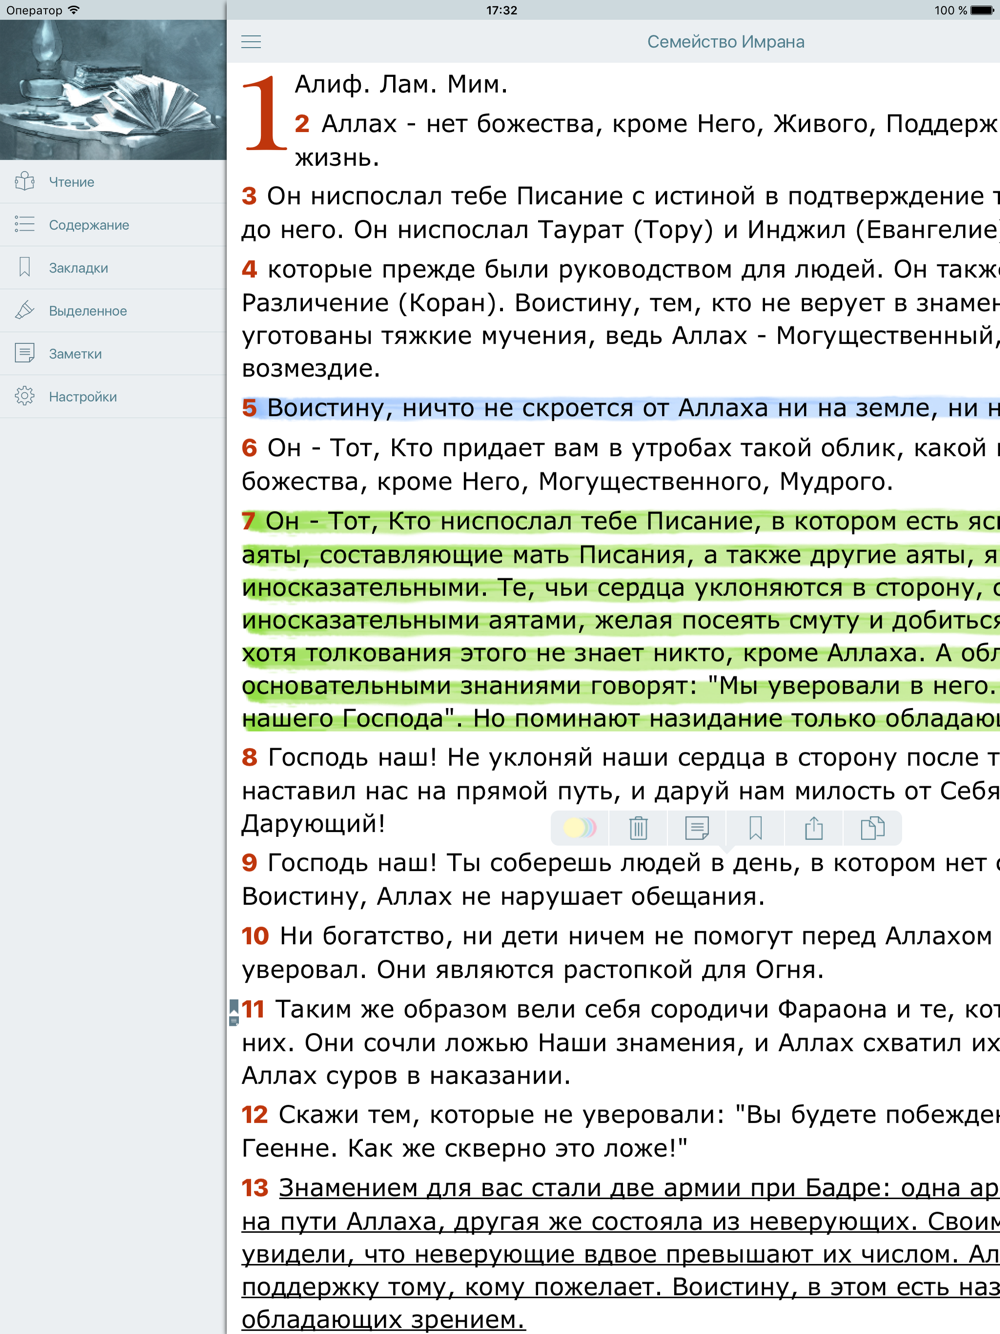The height and width of the screenshot is (1334, 1000).
Task: Tap verse number 3
Action: [x=249, y=196]
